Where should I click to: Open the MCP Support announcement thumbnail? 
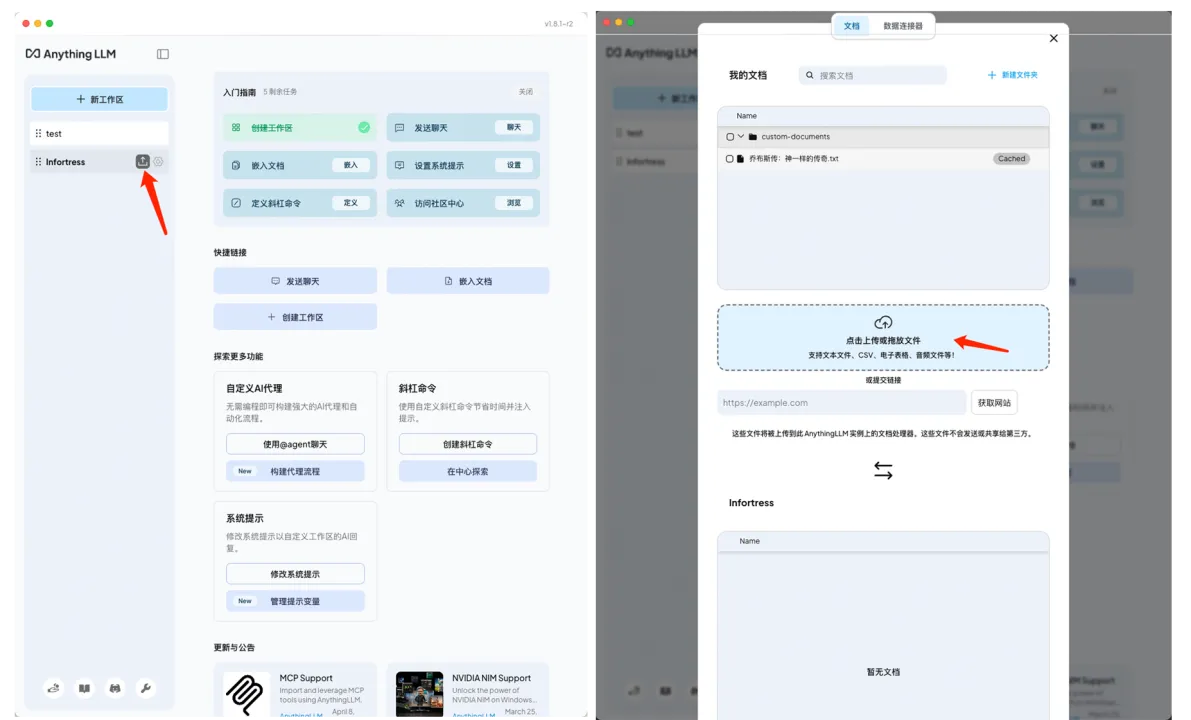(x=247, y=693)
